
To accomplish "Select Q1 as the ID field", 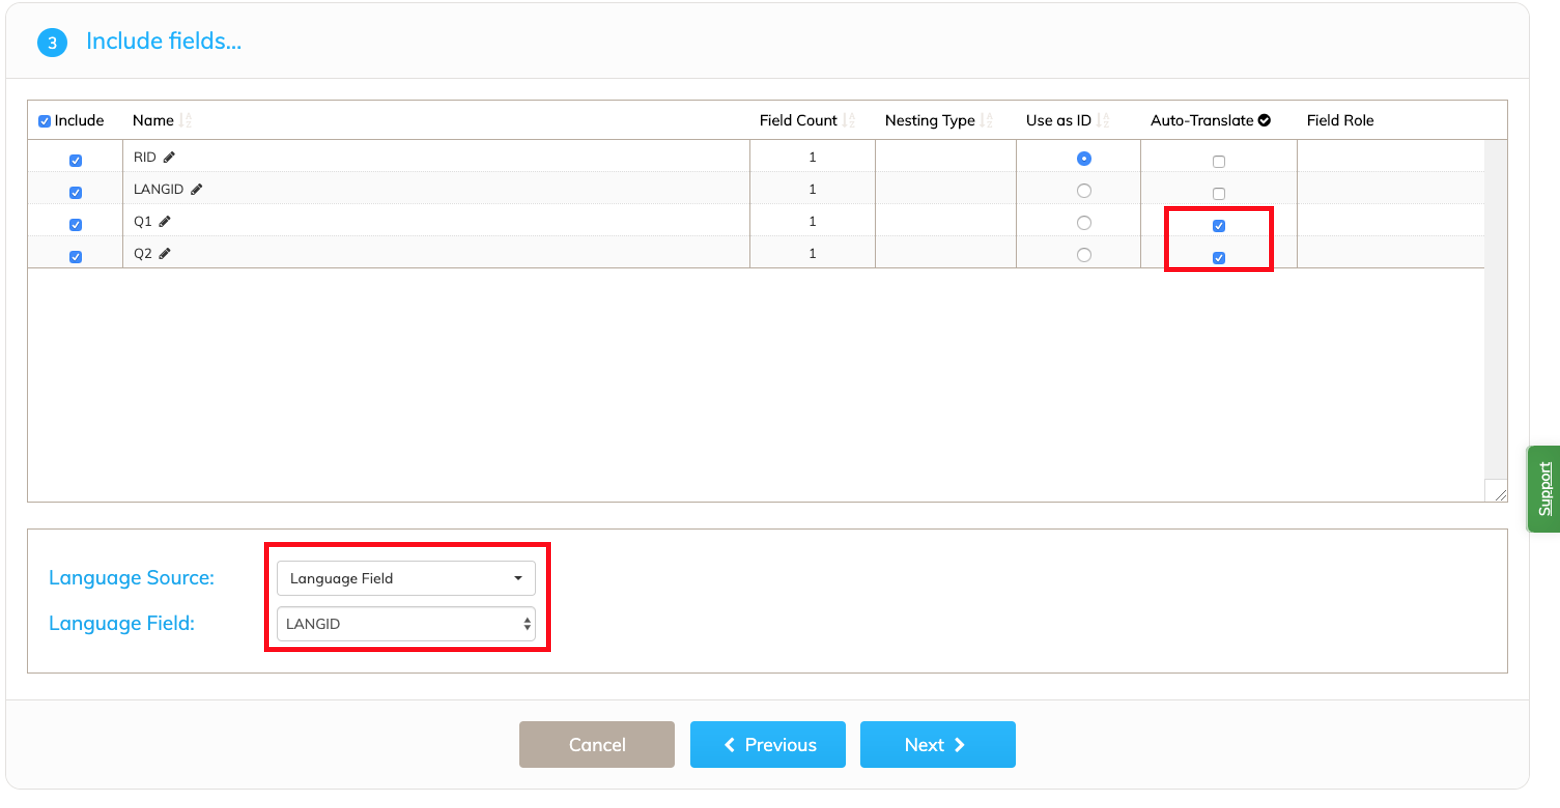I will pos(1084,222).
